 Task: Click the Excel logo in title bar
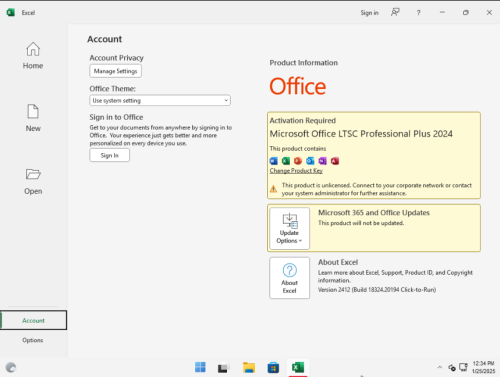click(11, 13)
